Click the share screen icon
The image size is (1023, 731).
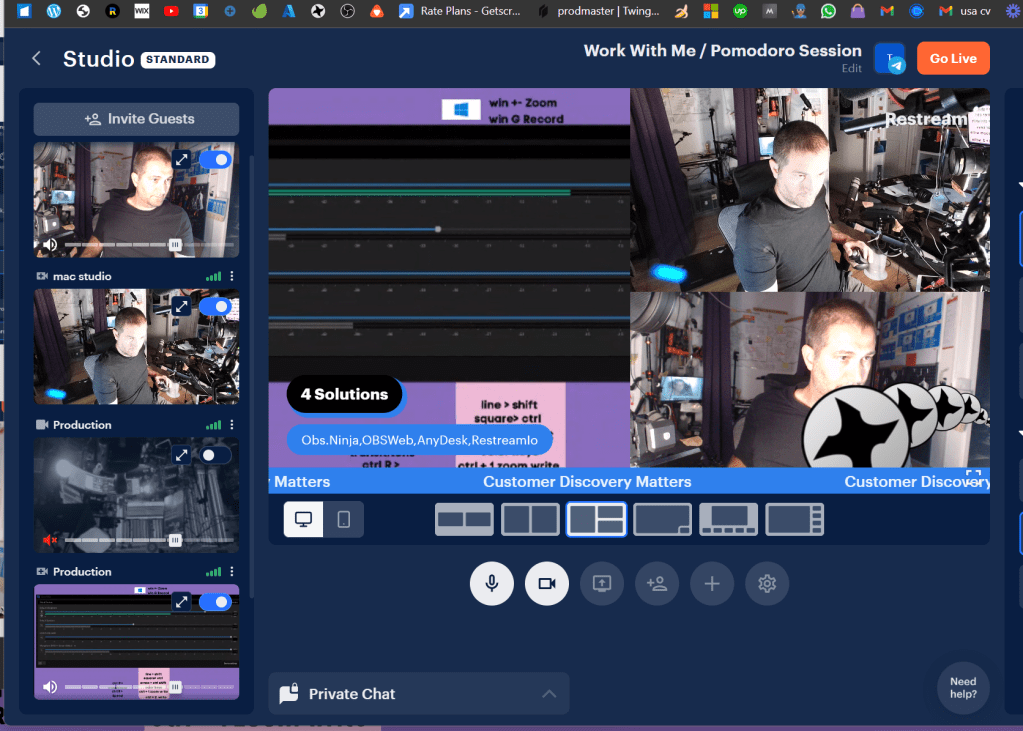(602, 583)
